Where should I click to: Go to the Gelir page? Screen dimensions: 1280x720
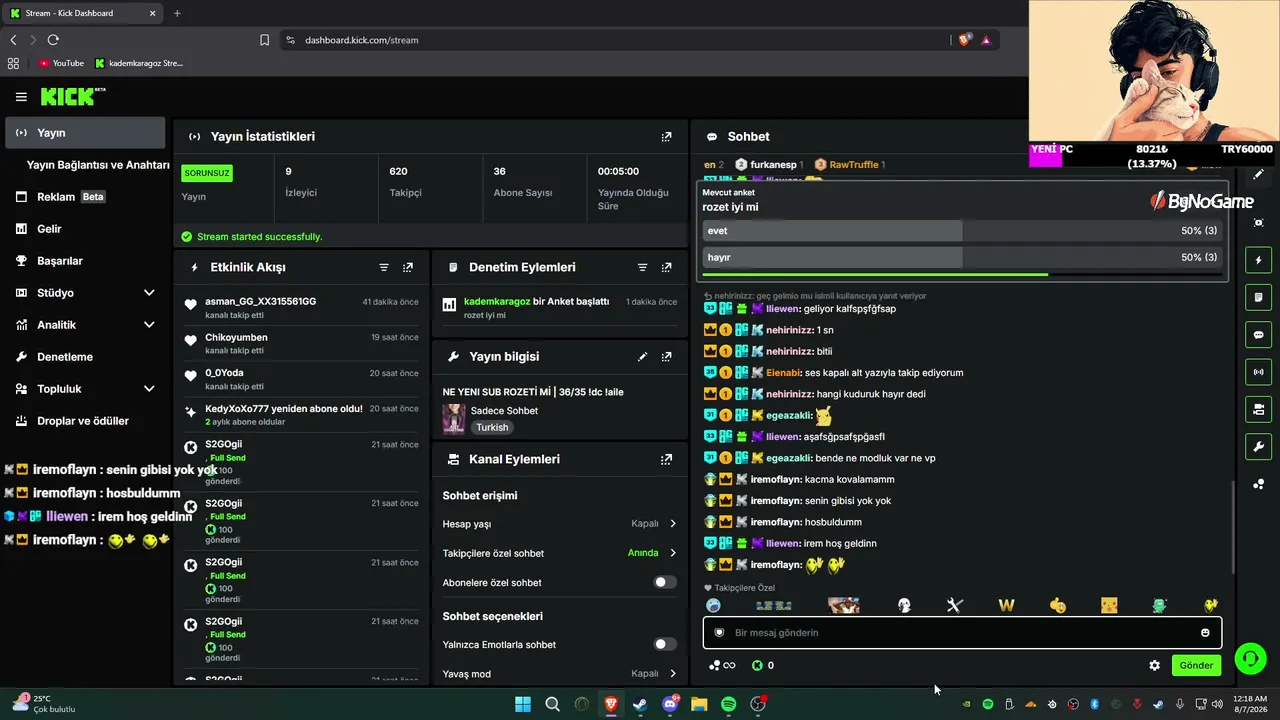tap(85, 229)
